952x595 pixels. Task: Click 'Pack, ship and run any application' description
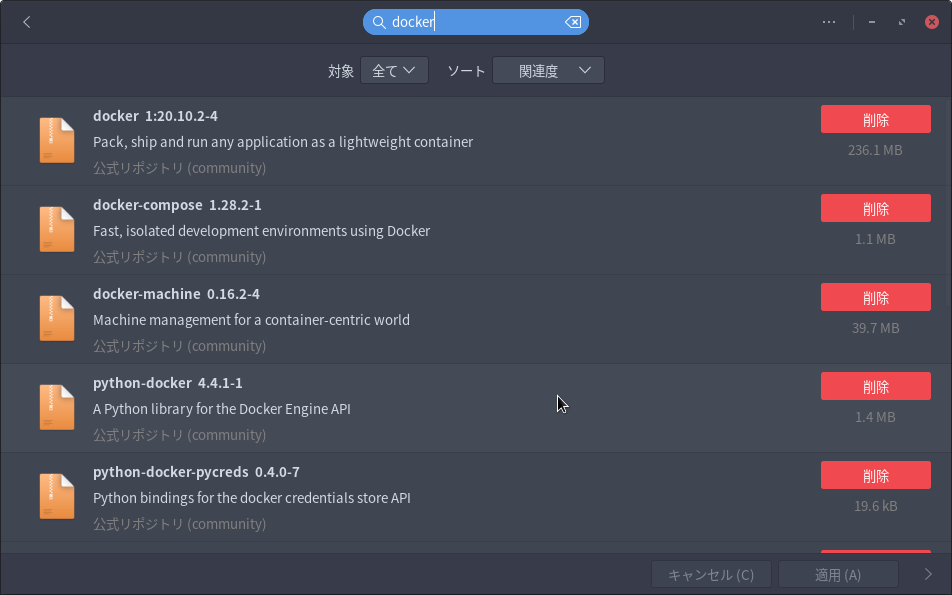pyautogui.click(x=283, y=142)
